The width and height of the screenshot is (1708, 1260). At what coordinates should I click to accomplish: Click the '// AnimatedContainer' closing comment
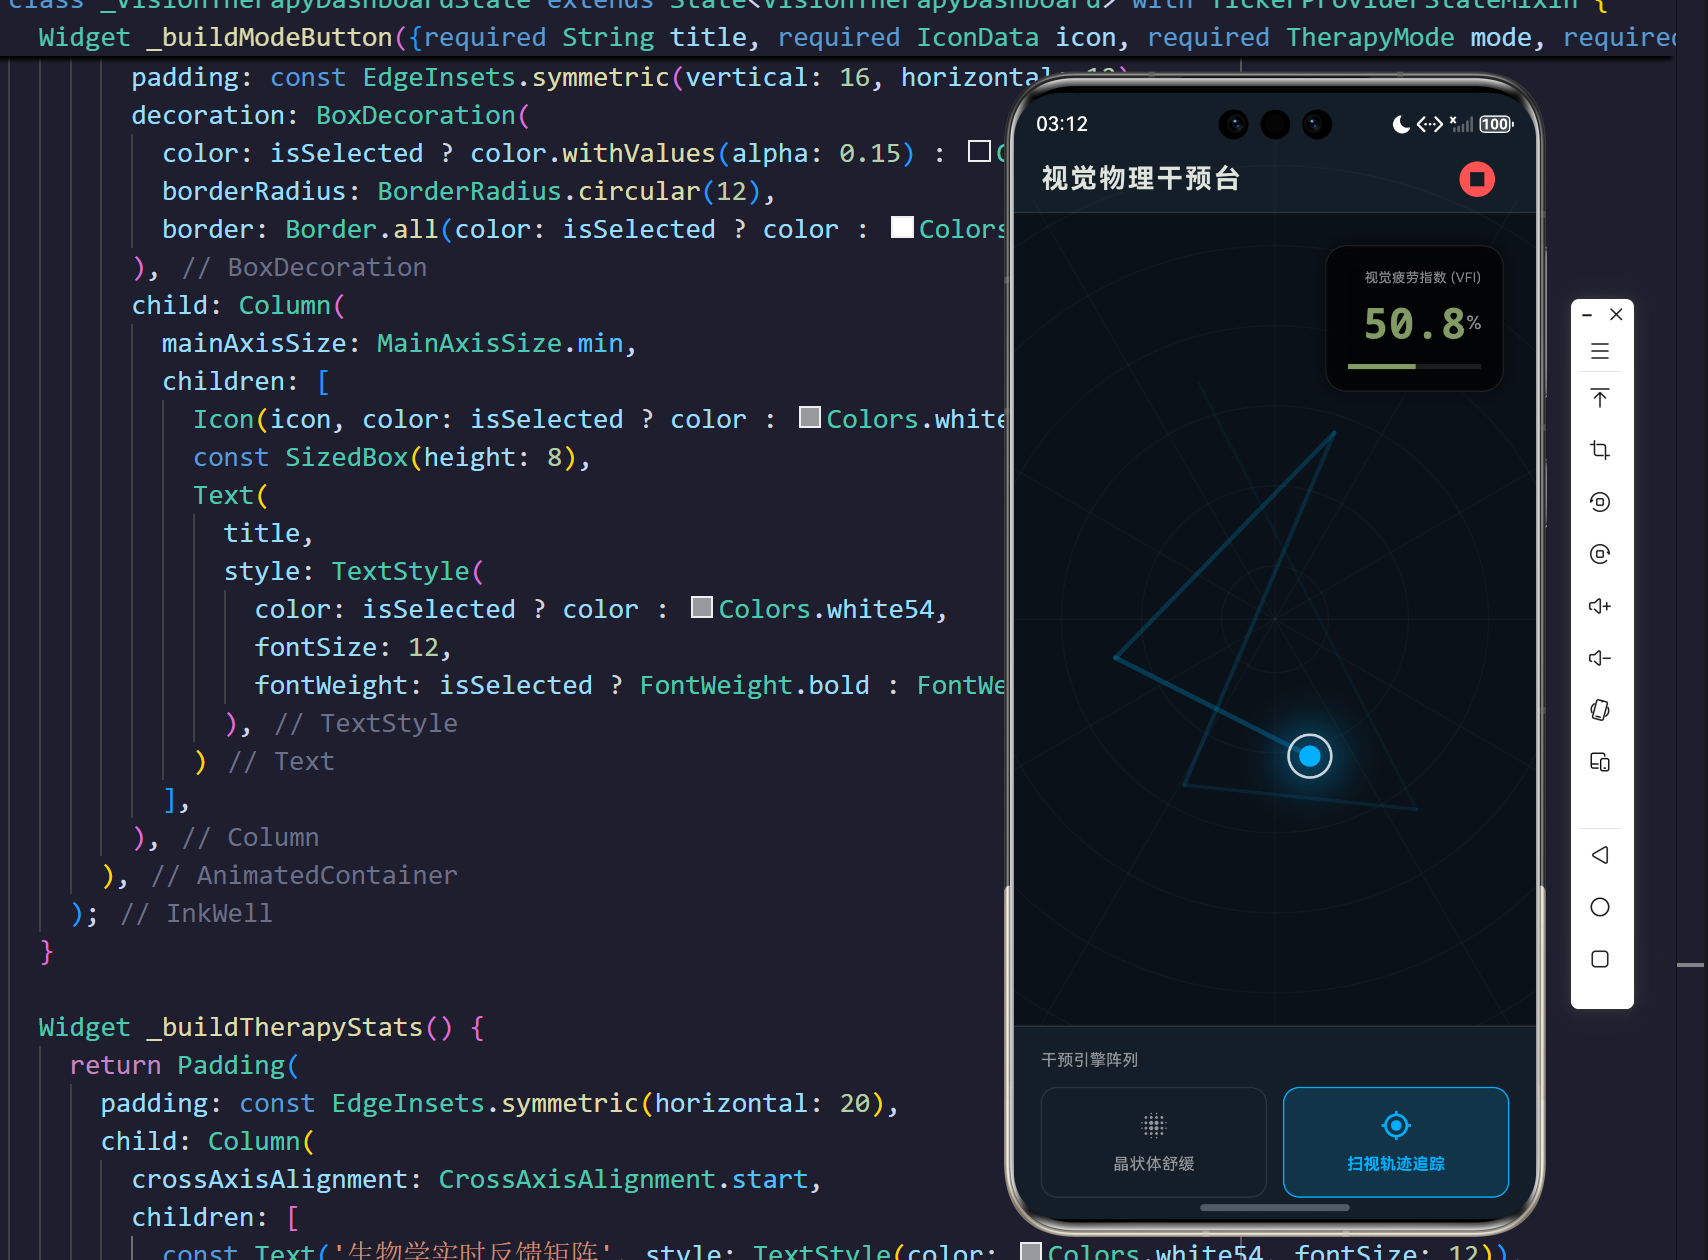tap(304, 875)
